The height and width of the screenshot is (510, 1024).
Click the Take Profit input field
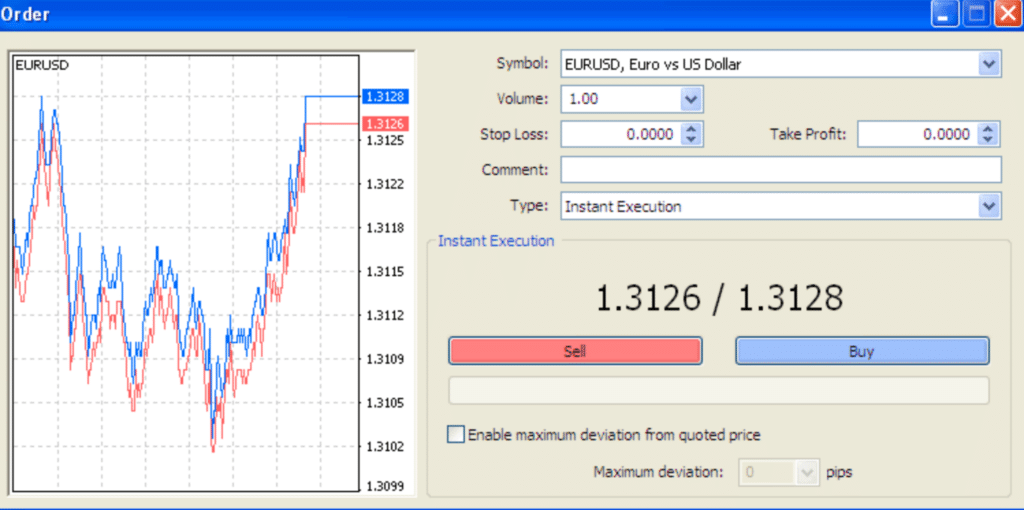pyautogui.click(x=917, y=135)
